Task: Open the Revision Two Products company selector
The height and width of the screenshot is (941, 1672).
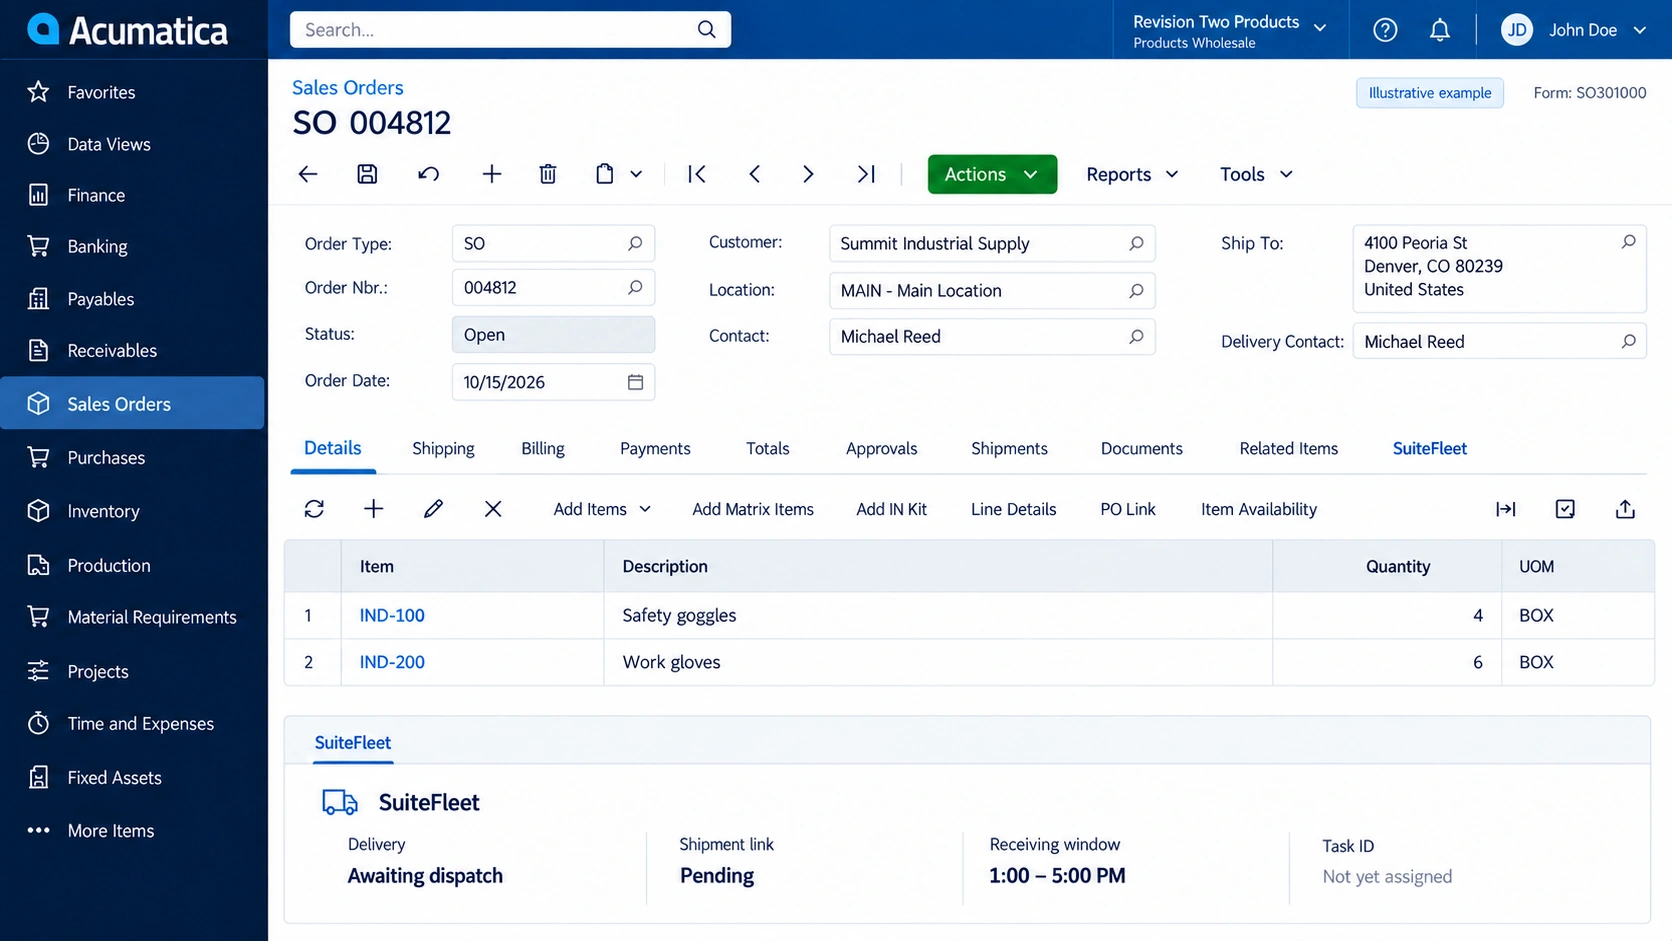Action: pos(1230,30)
